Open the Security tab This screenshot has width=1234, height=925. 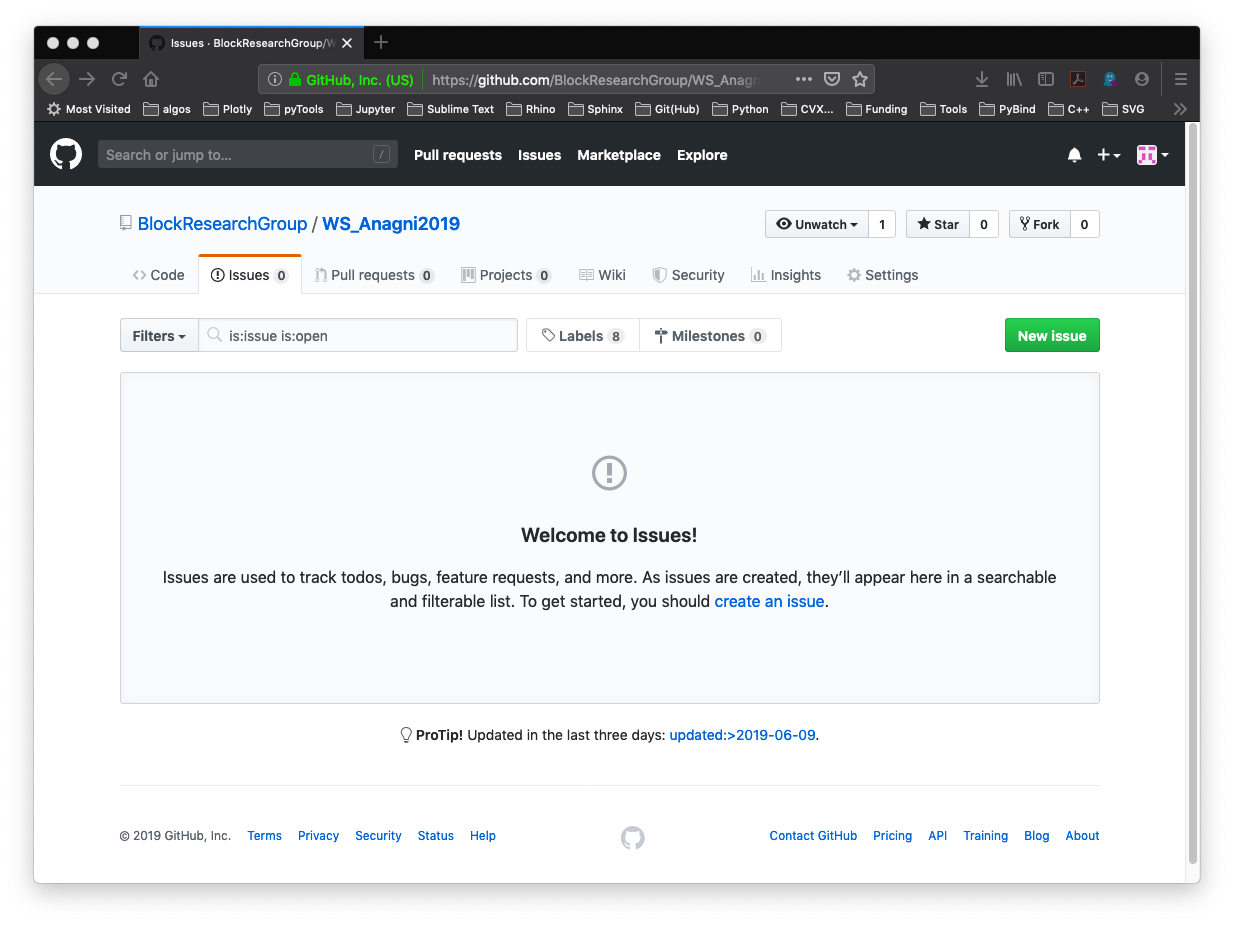pos(688,275)
